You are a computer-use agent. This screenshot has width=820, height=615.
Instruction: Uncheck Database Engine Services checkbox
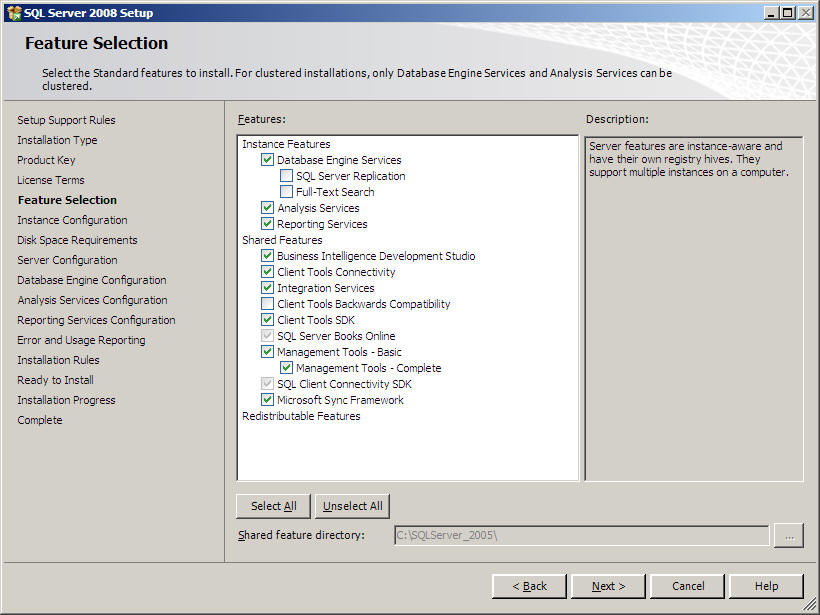pos(267,160)
